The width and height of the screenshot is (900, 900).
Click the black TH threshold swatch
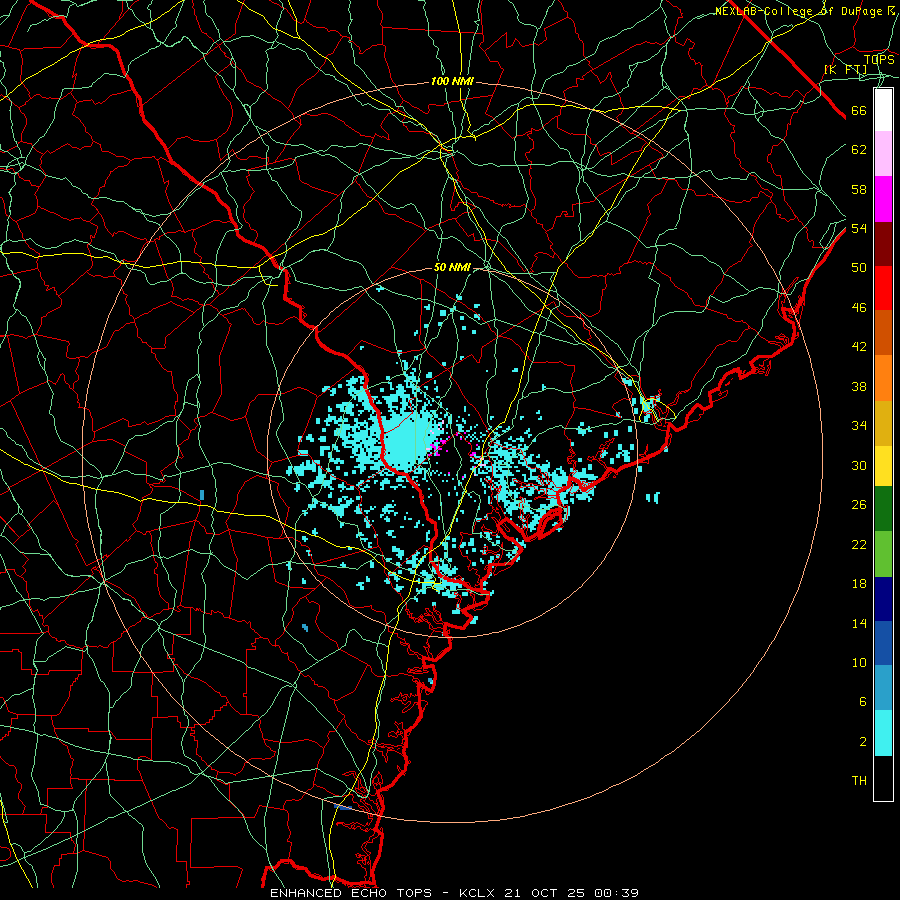[x=883, y=778]
